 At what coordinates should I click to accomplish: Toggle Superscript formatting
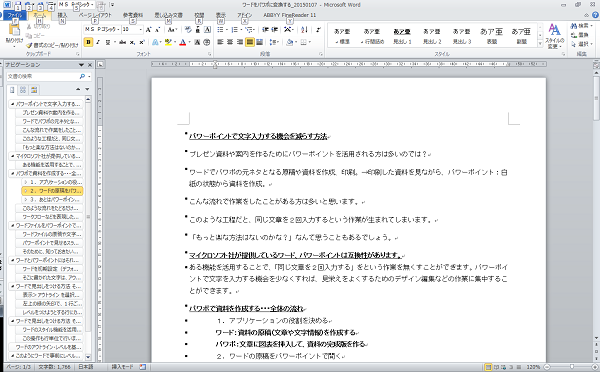click(141, 42)
